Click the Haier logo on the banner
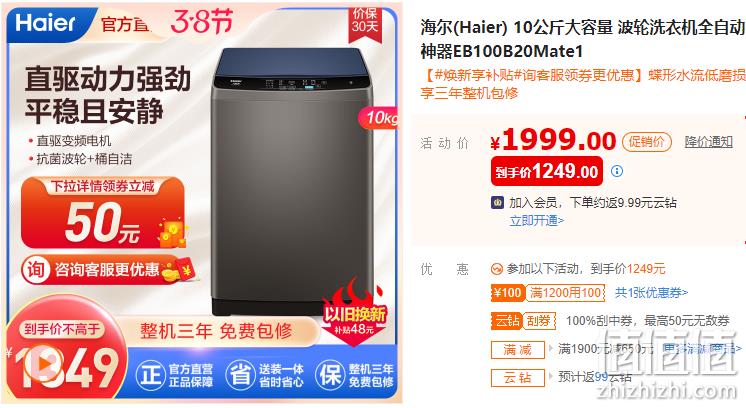The width and height of the screenshot is (746, 408). tap(45, 22)
